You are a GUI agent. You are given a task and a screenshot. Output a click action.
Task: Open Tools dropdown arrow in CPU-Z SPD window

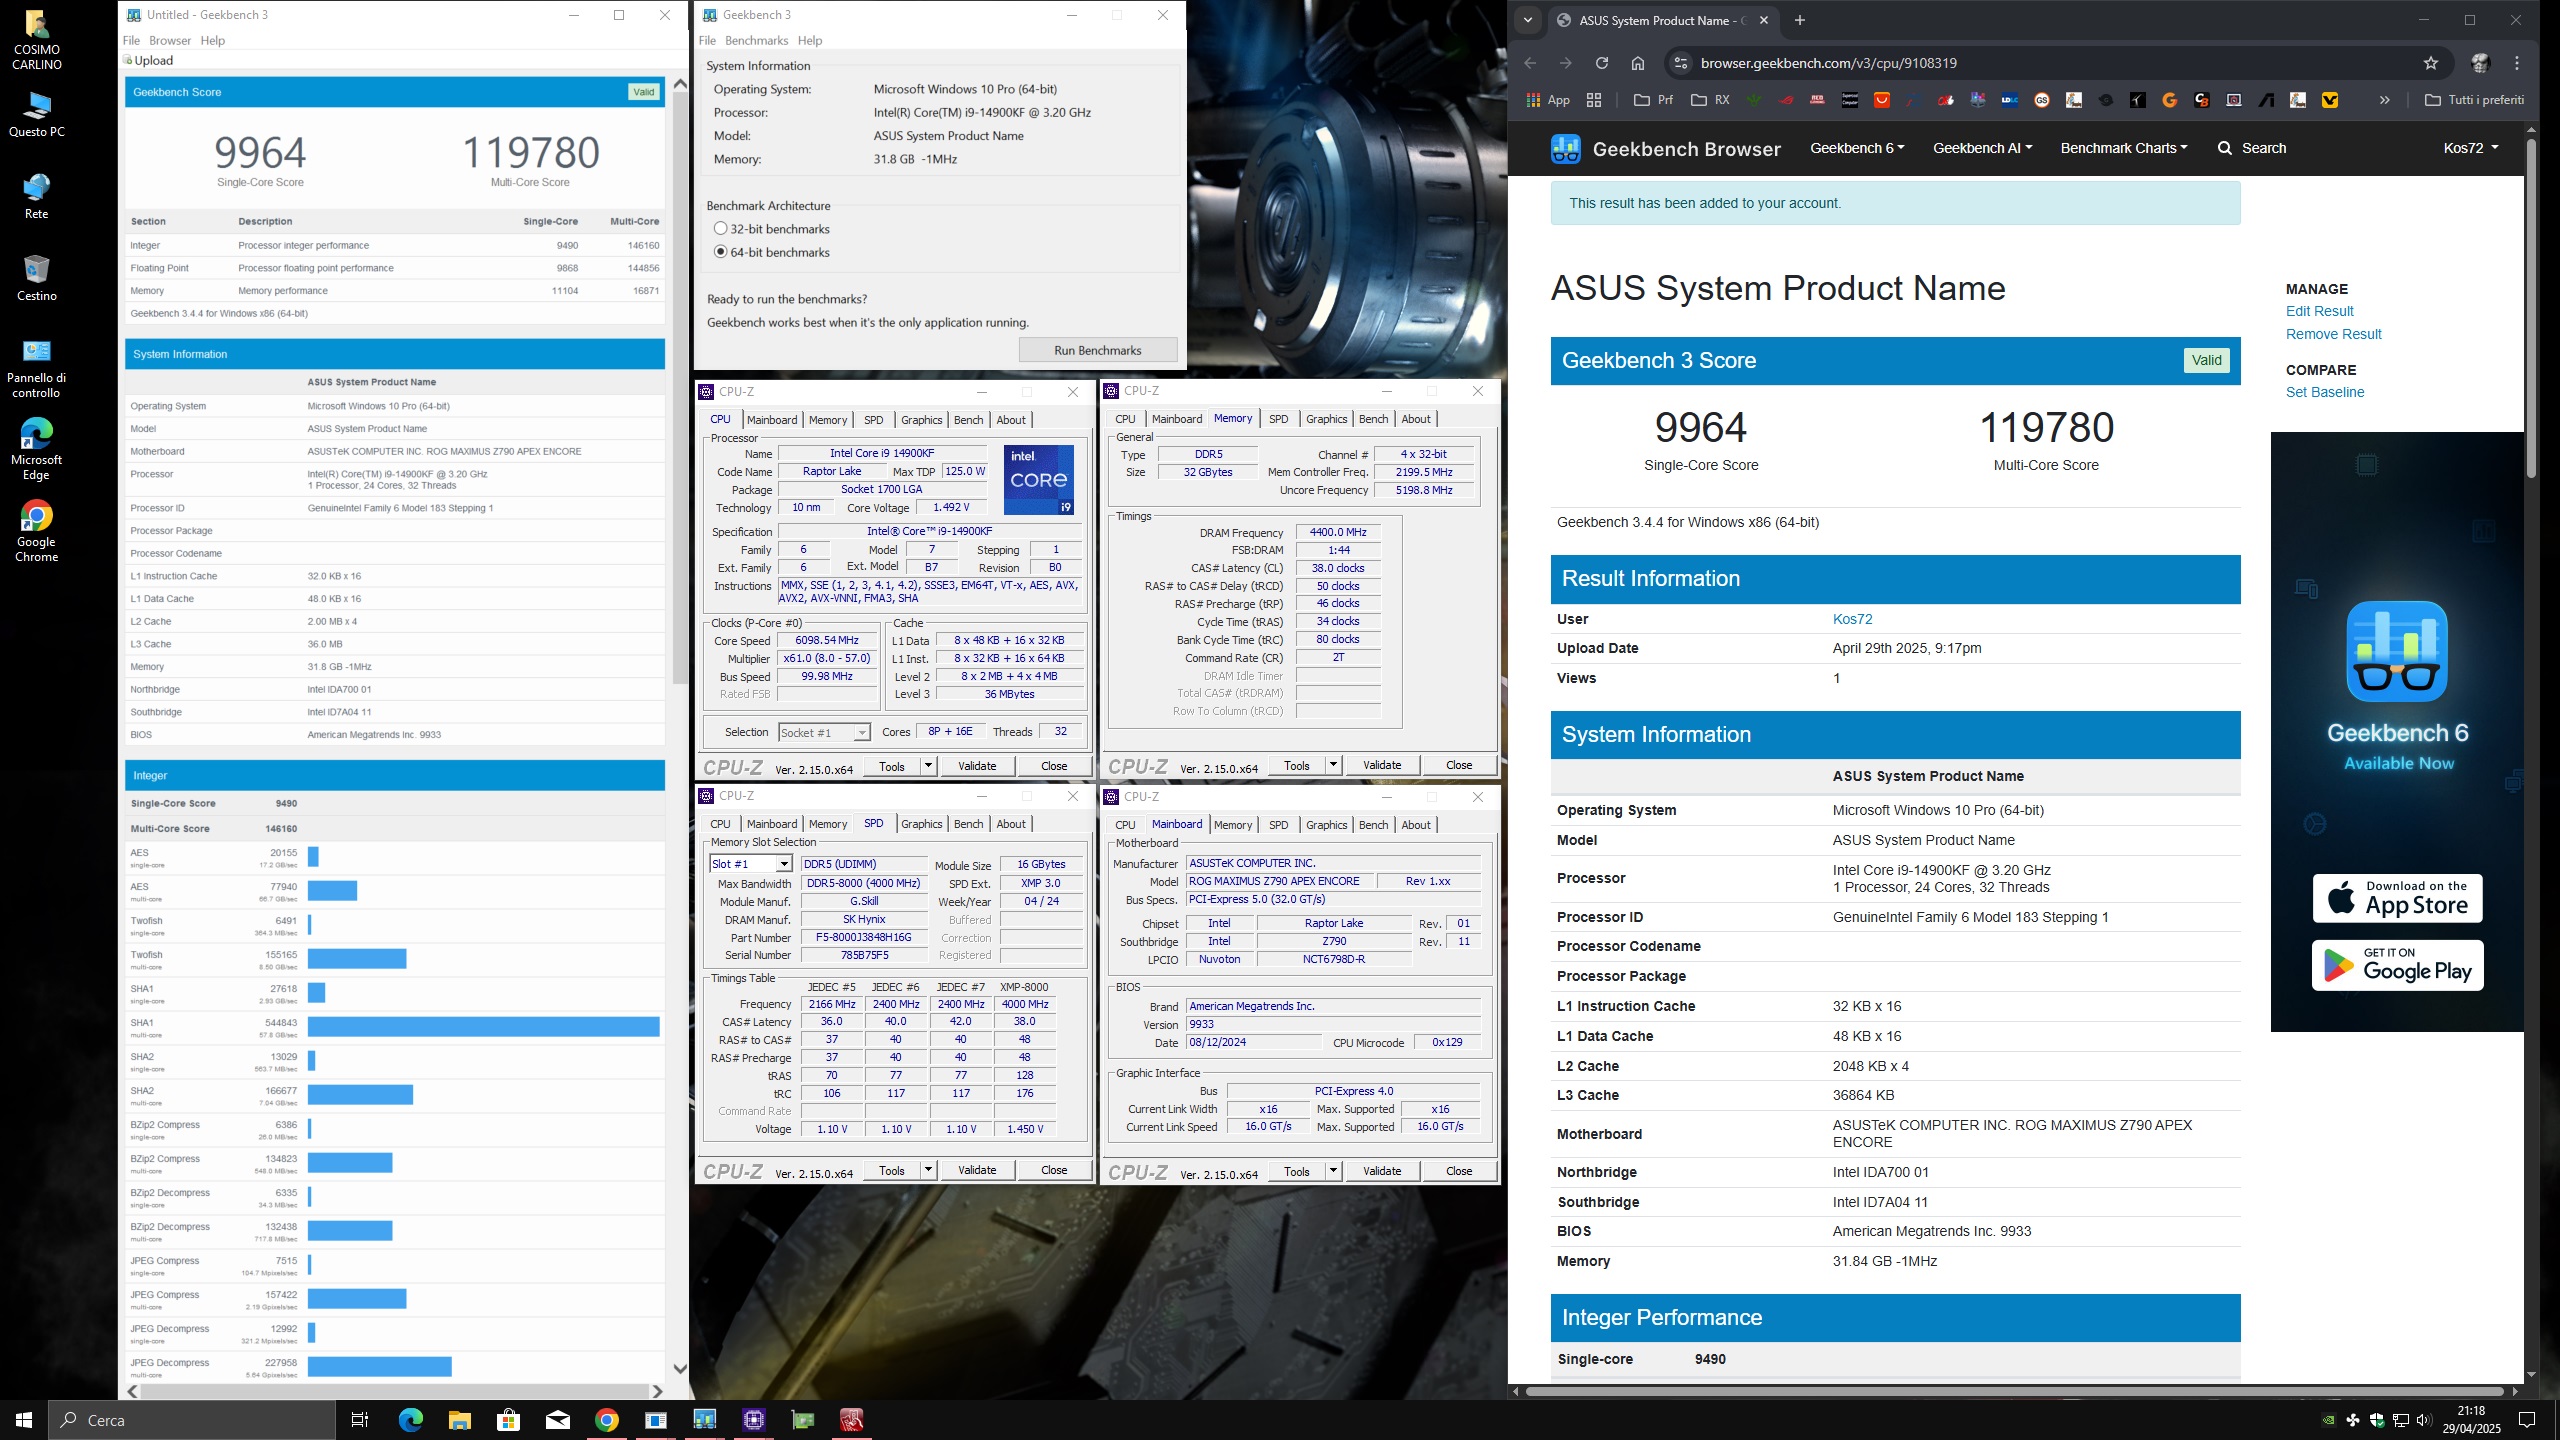tap(928, 1170)
